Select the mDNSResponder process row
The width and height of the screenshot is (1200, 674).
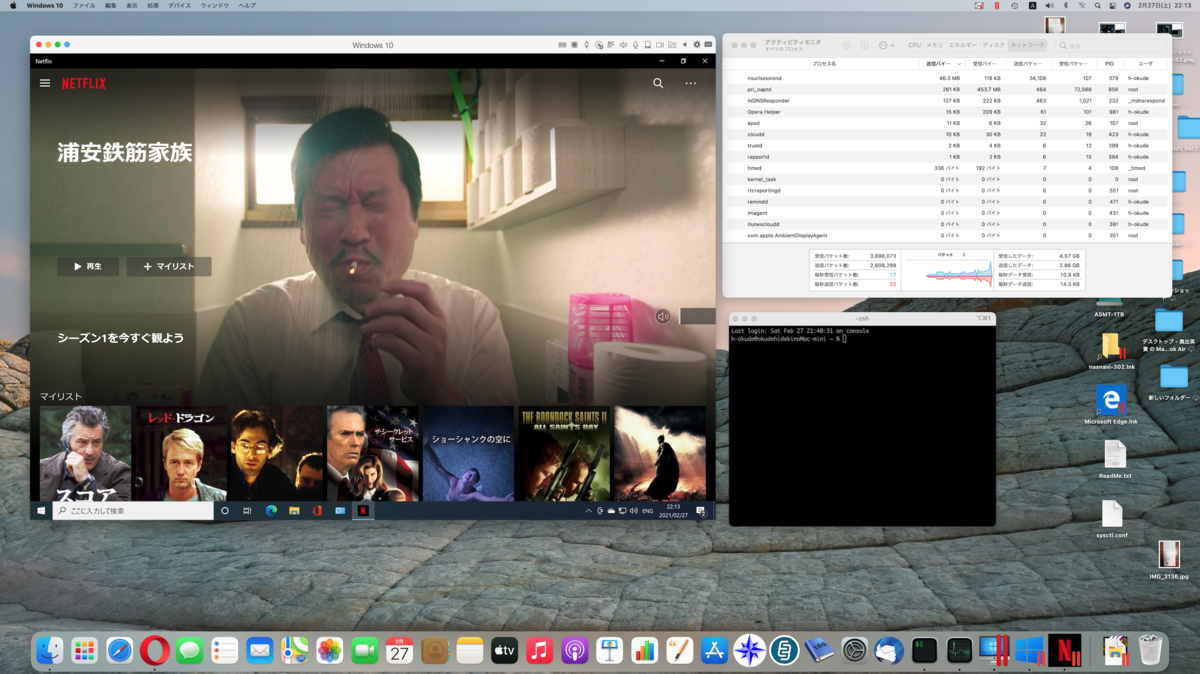[947, 101]
